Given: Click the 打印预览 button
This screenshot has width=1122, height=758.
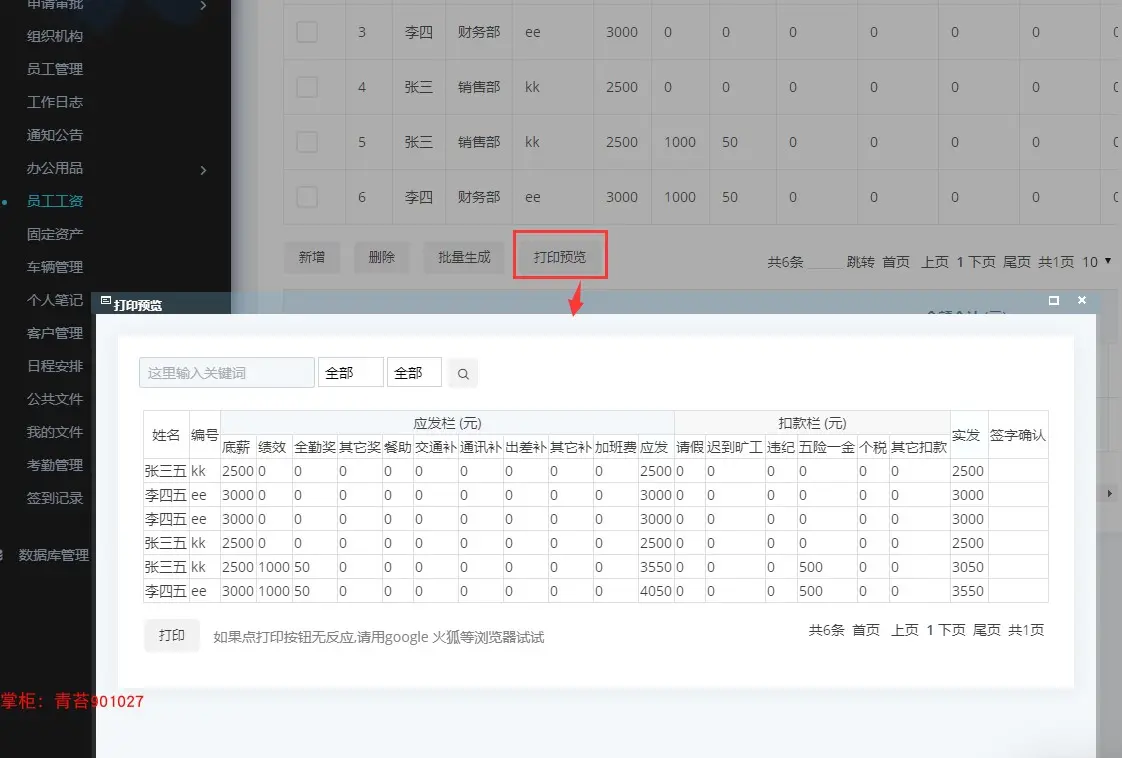Looking at the screenshot, I should [560, 257].
